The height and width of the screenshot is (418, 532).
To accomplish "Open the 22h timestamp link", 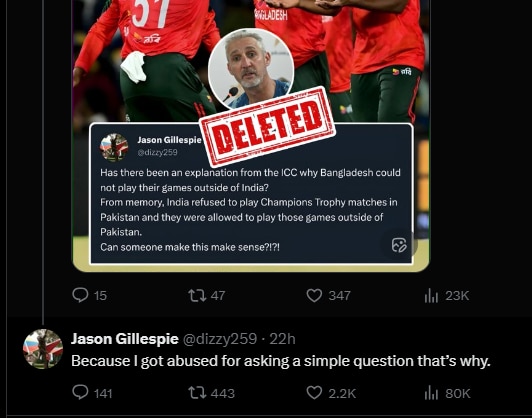I will (x=282, y=339).
